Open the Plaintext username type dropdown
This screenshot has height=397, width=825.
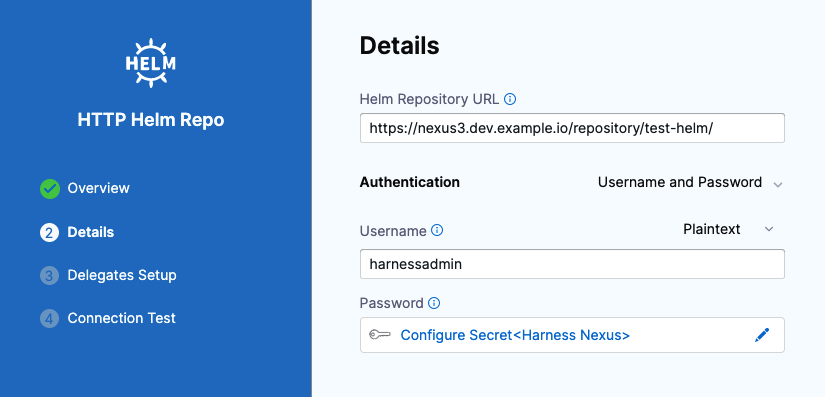point(728,229)
